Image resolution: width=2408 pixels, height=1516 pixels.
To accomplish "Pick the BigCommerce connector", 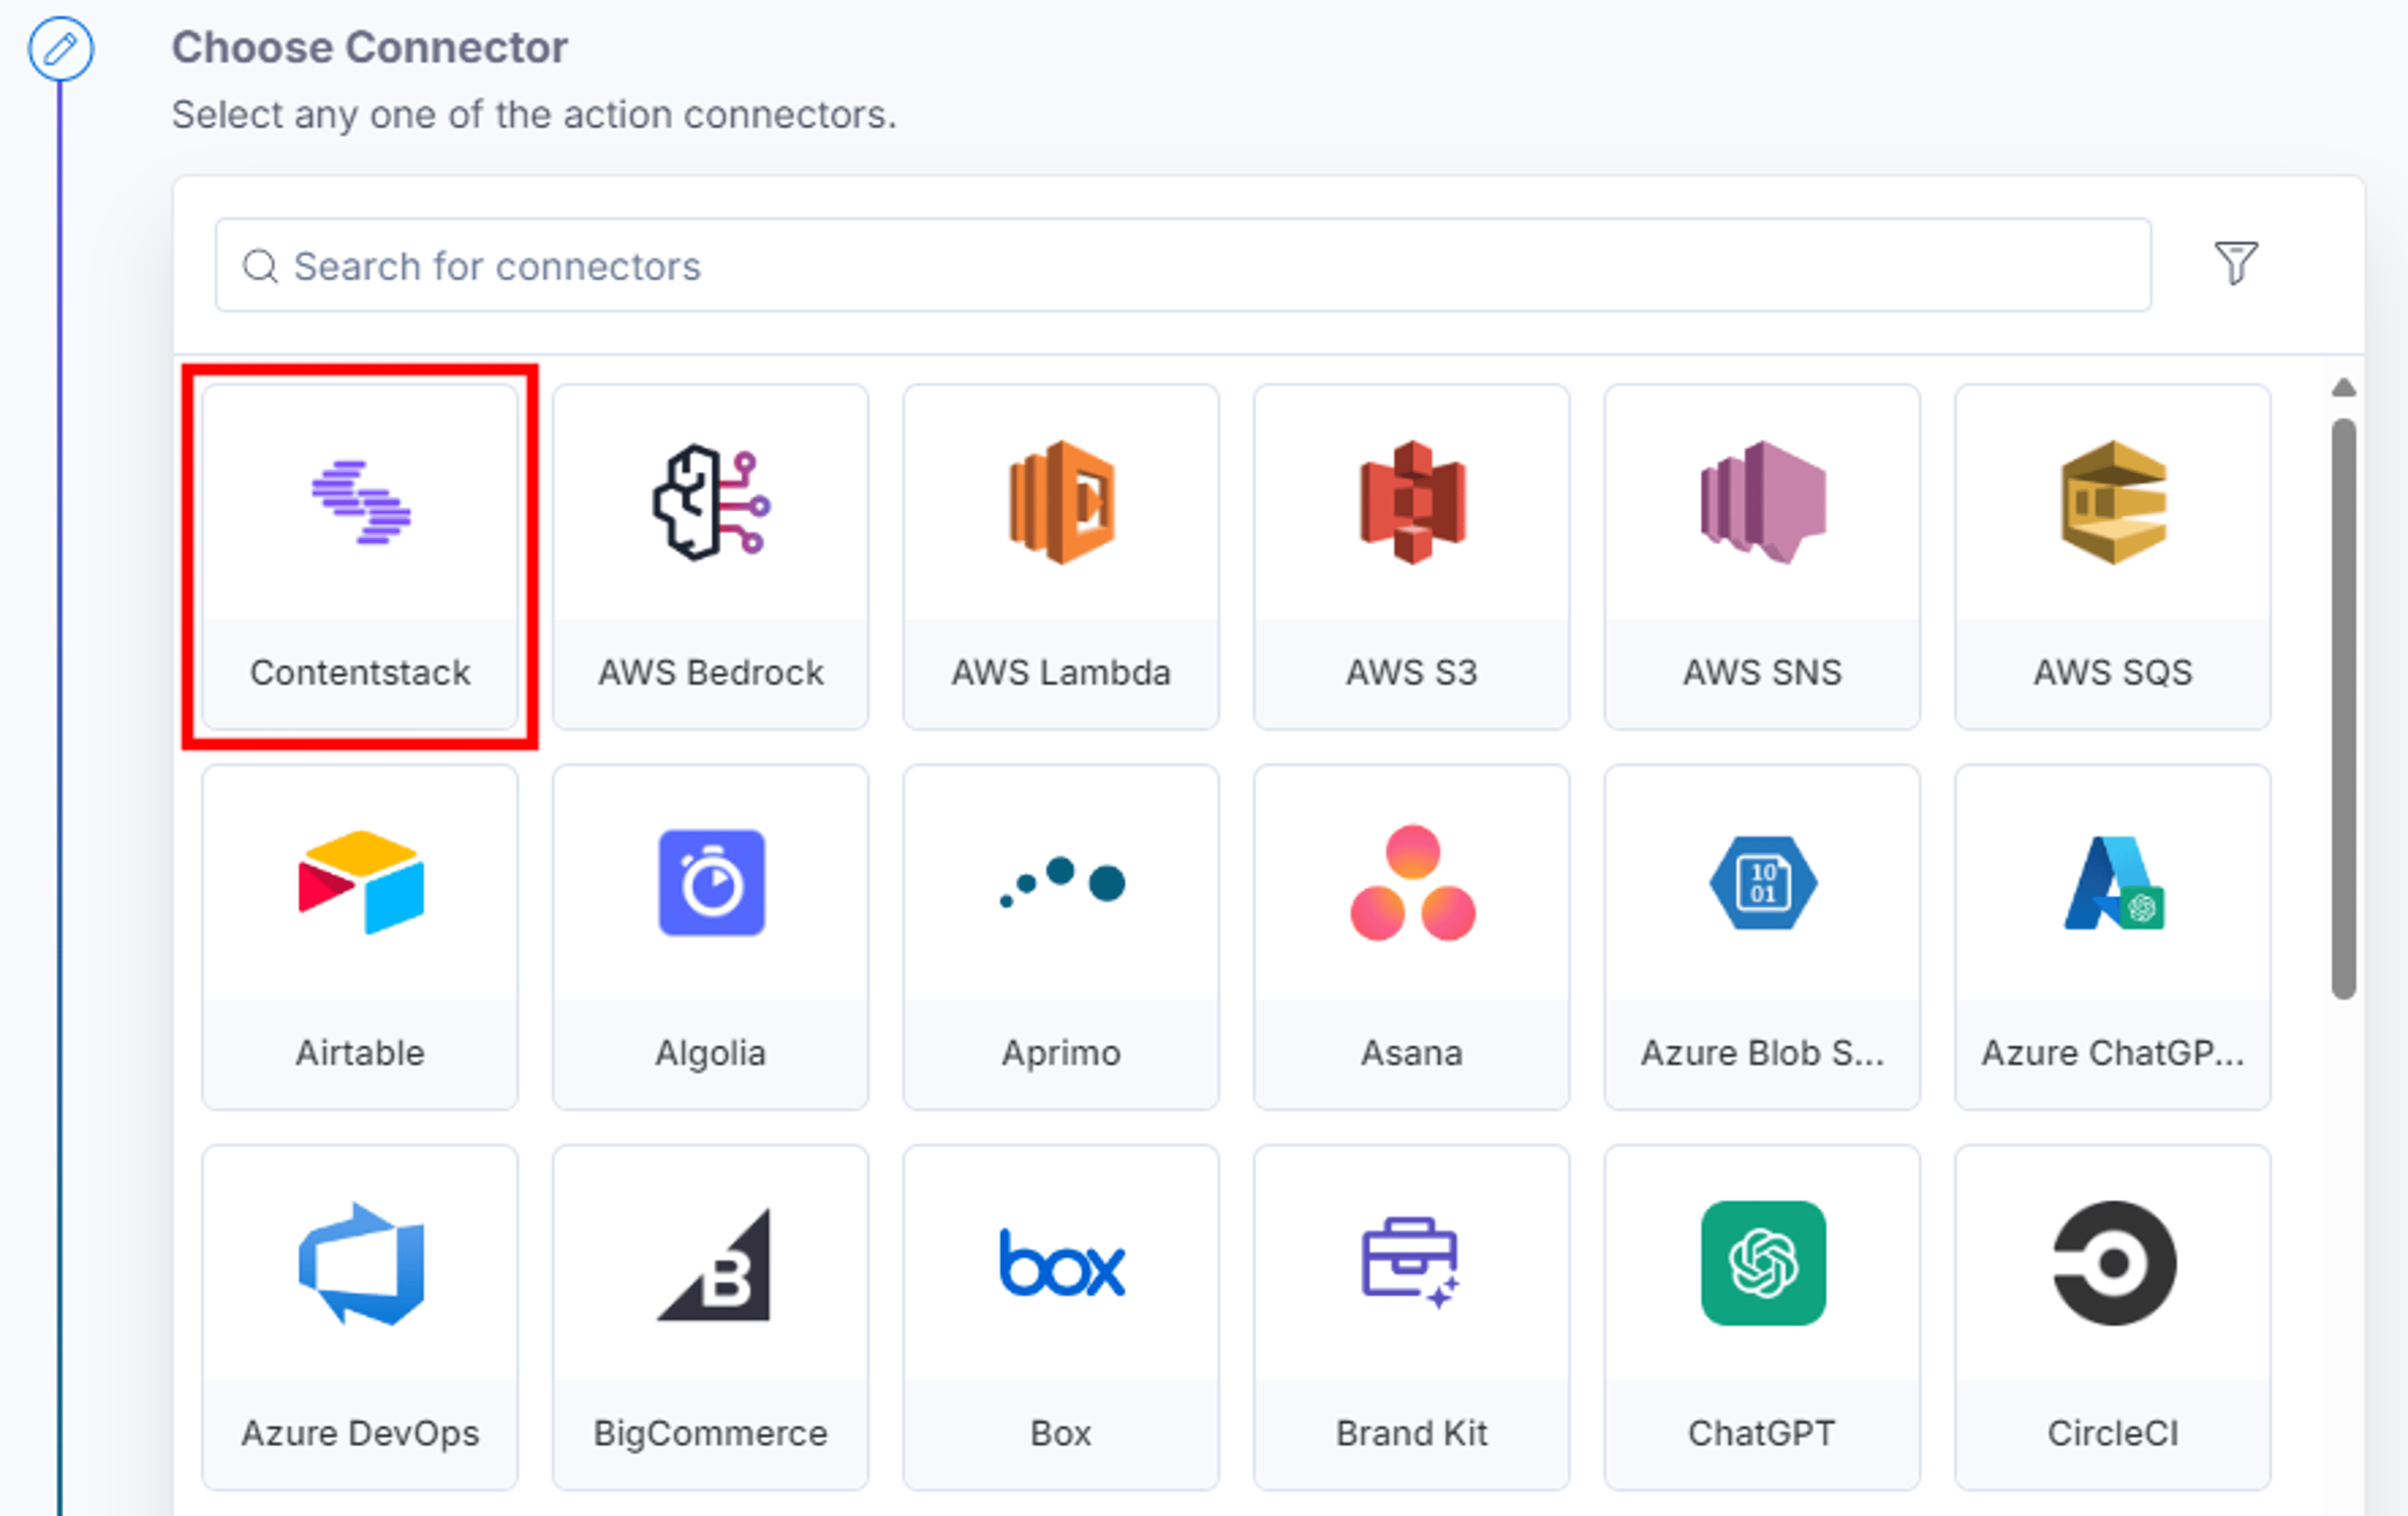I will [x=710, y=1317].
